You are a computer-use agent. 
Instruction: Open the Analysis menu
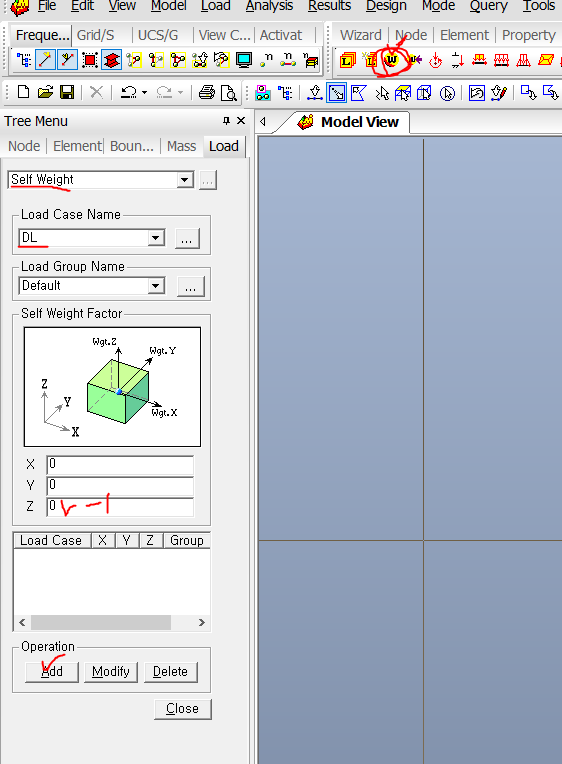tap(269, 6)
